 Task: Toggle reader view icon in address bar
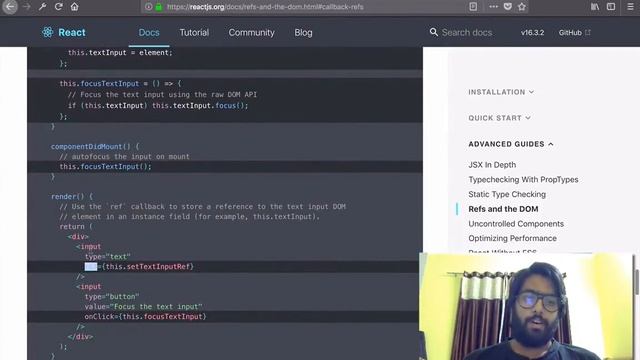click(473, 7)
